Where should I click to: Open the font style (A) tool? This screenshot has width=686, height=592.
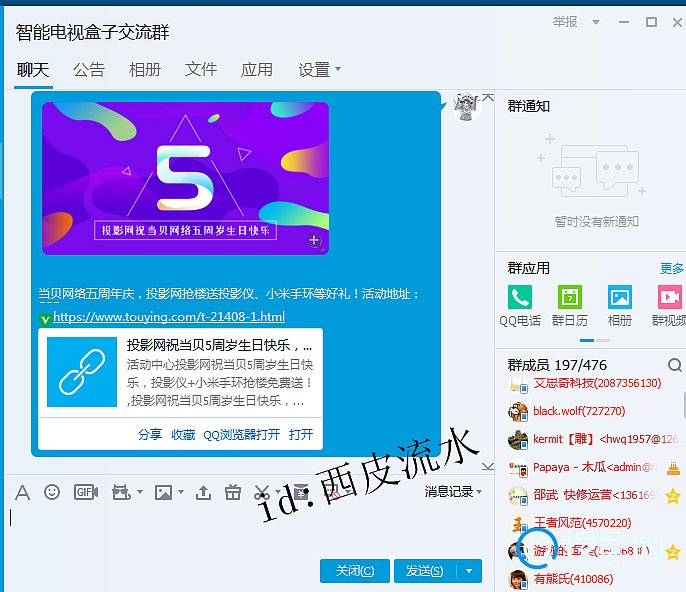pyautogui.click(x=22, y=492)
